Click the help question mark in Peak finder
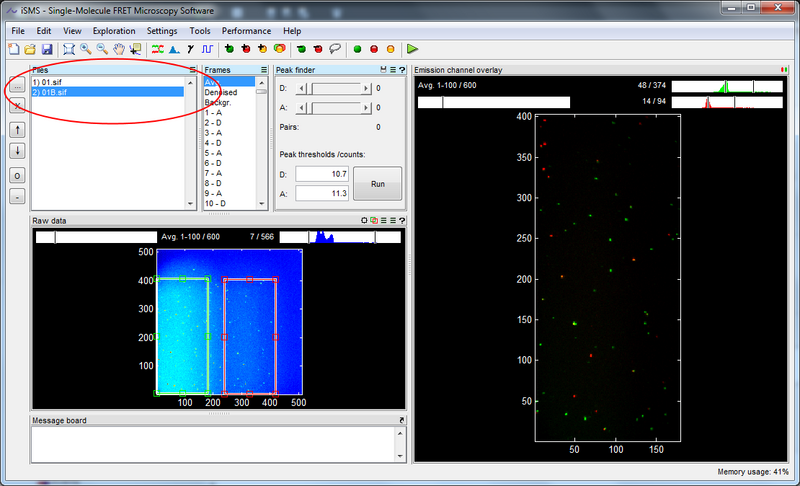The width and height of the screenshot is (800, 486). point(402,70)
